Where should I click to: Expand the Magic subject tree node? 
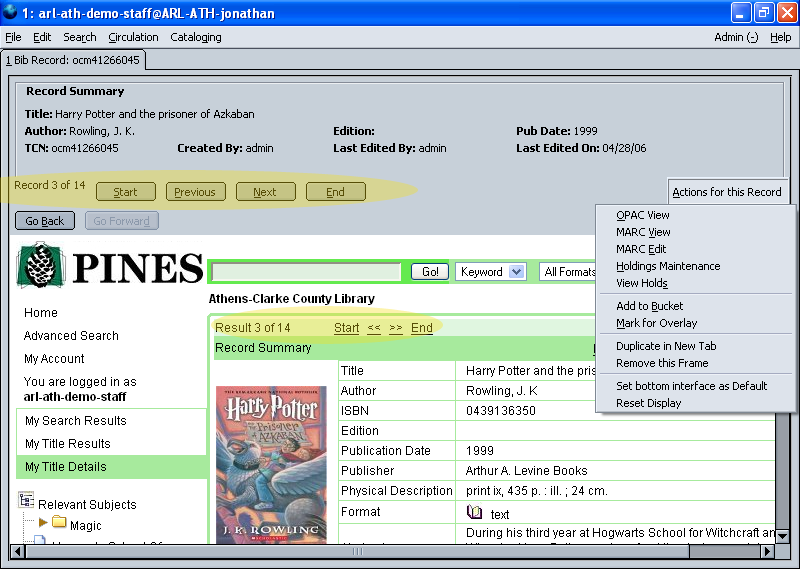pyautogui.click(x=43, y=524)
